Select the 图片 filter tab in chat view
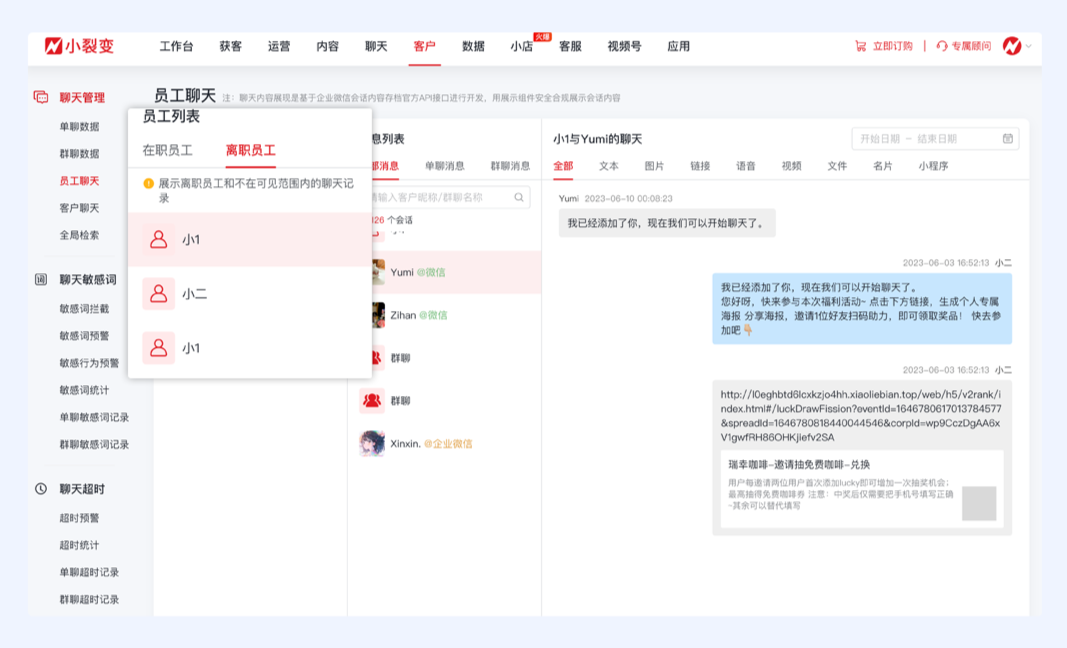Viewport: 1067px width, 648px height. (x=655, y=166)
